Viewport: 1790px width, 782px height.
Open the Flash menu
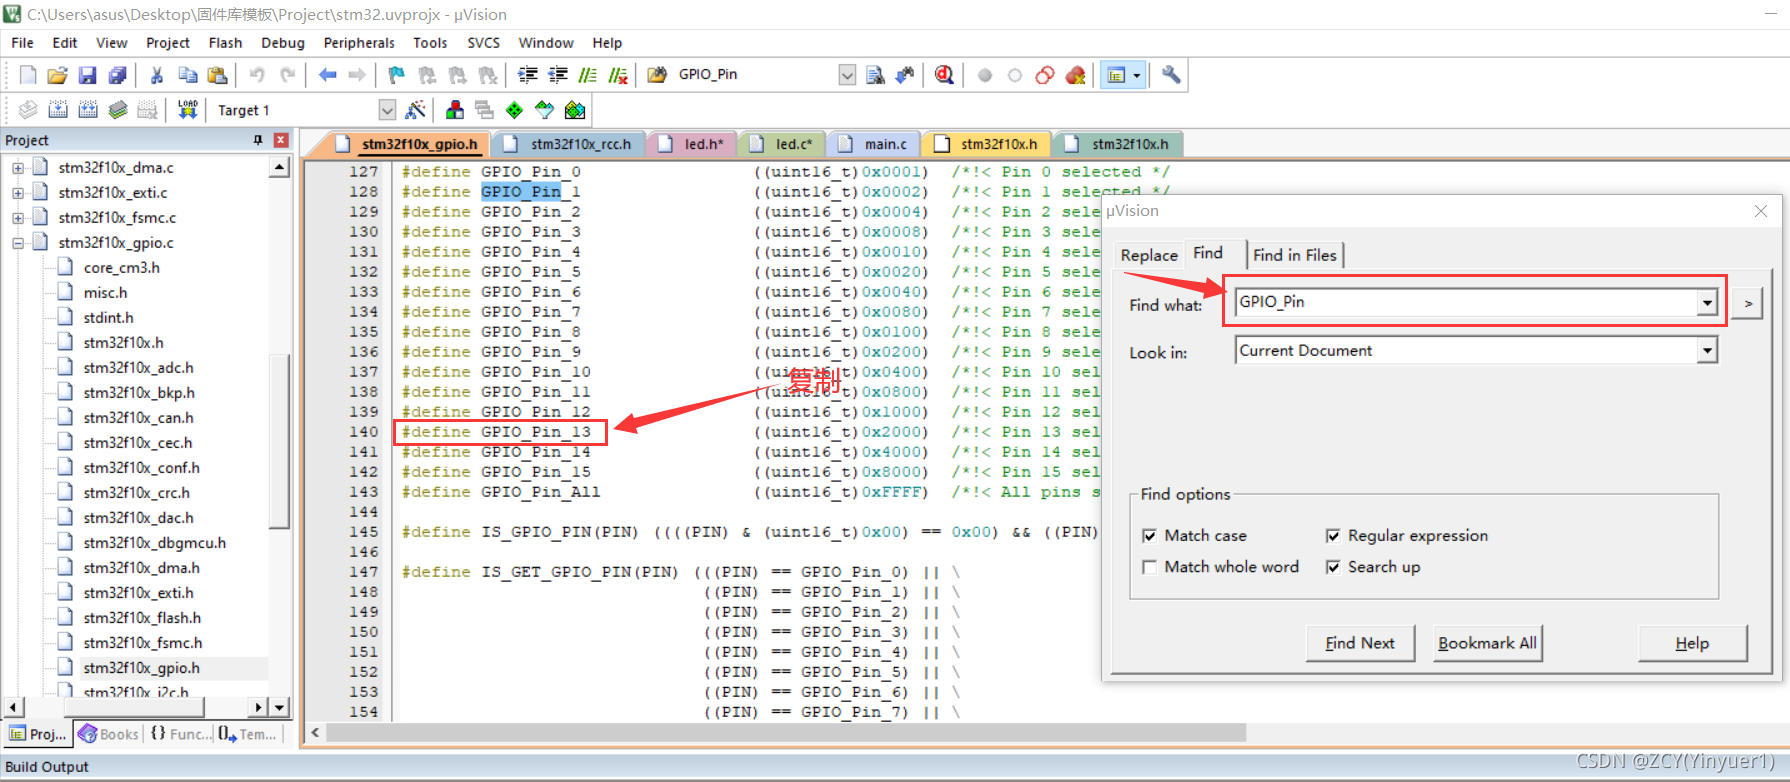pos(225,43)
